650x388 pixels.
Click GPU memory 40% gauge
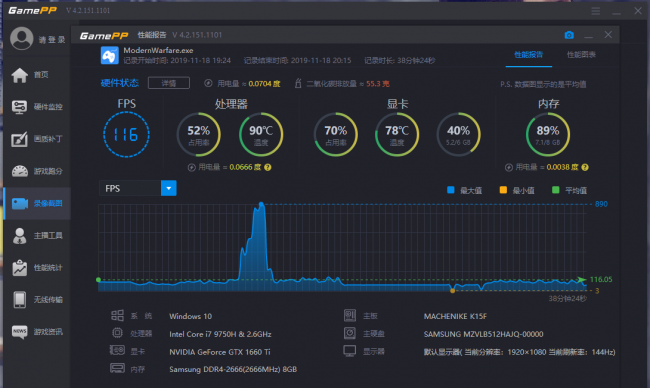pyautogui.click(x=458, y=135)
